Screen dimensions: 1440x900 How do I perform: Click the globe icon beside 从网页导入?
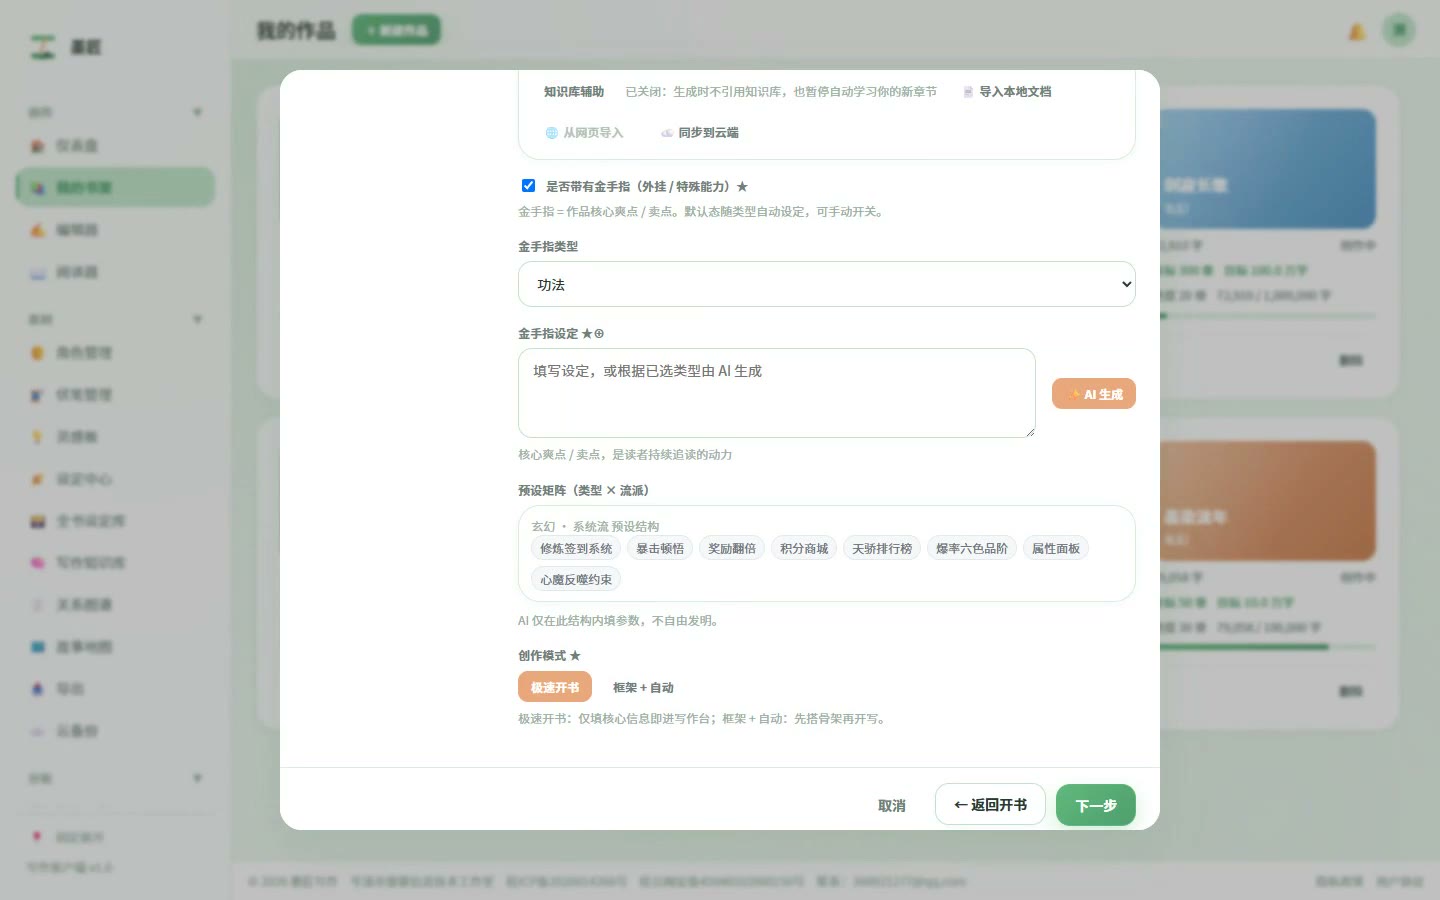tap(551, 133)
